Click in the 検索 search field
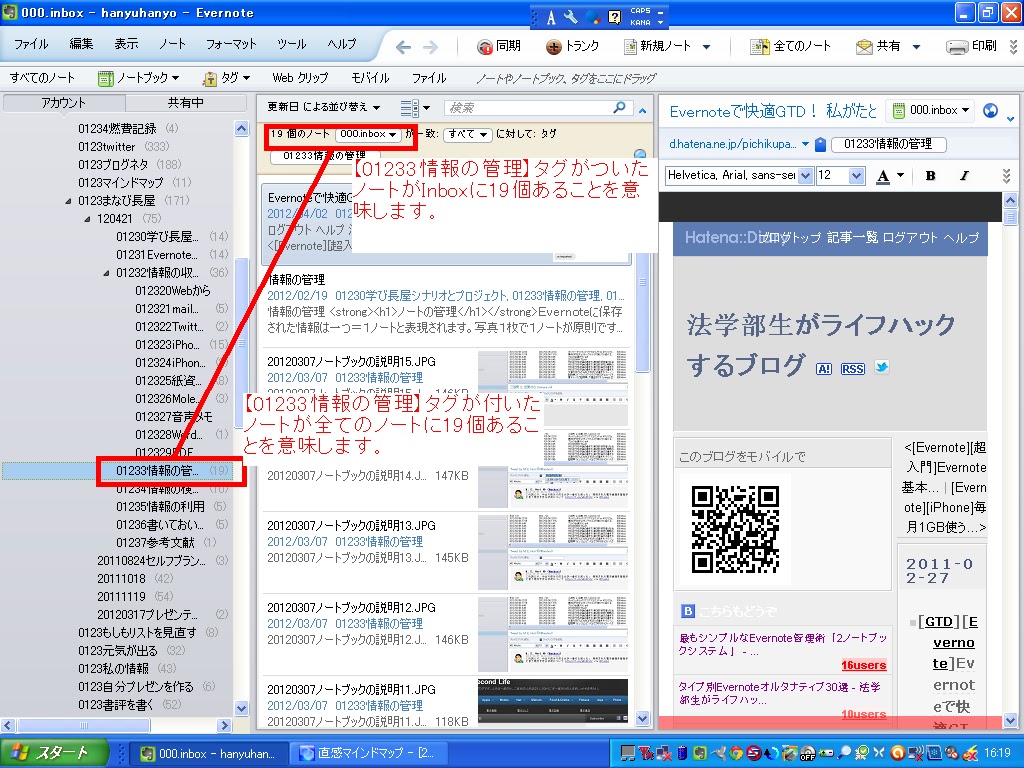The image size is (1024, 768). tap(529, 107)
